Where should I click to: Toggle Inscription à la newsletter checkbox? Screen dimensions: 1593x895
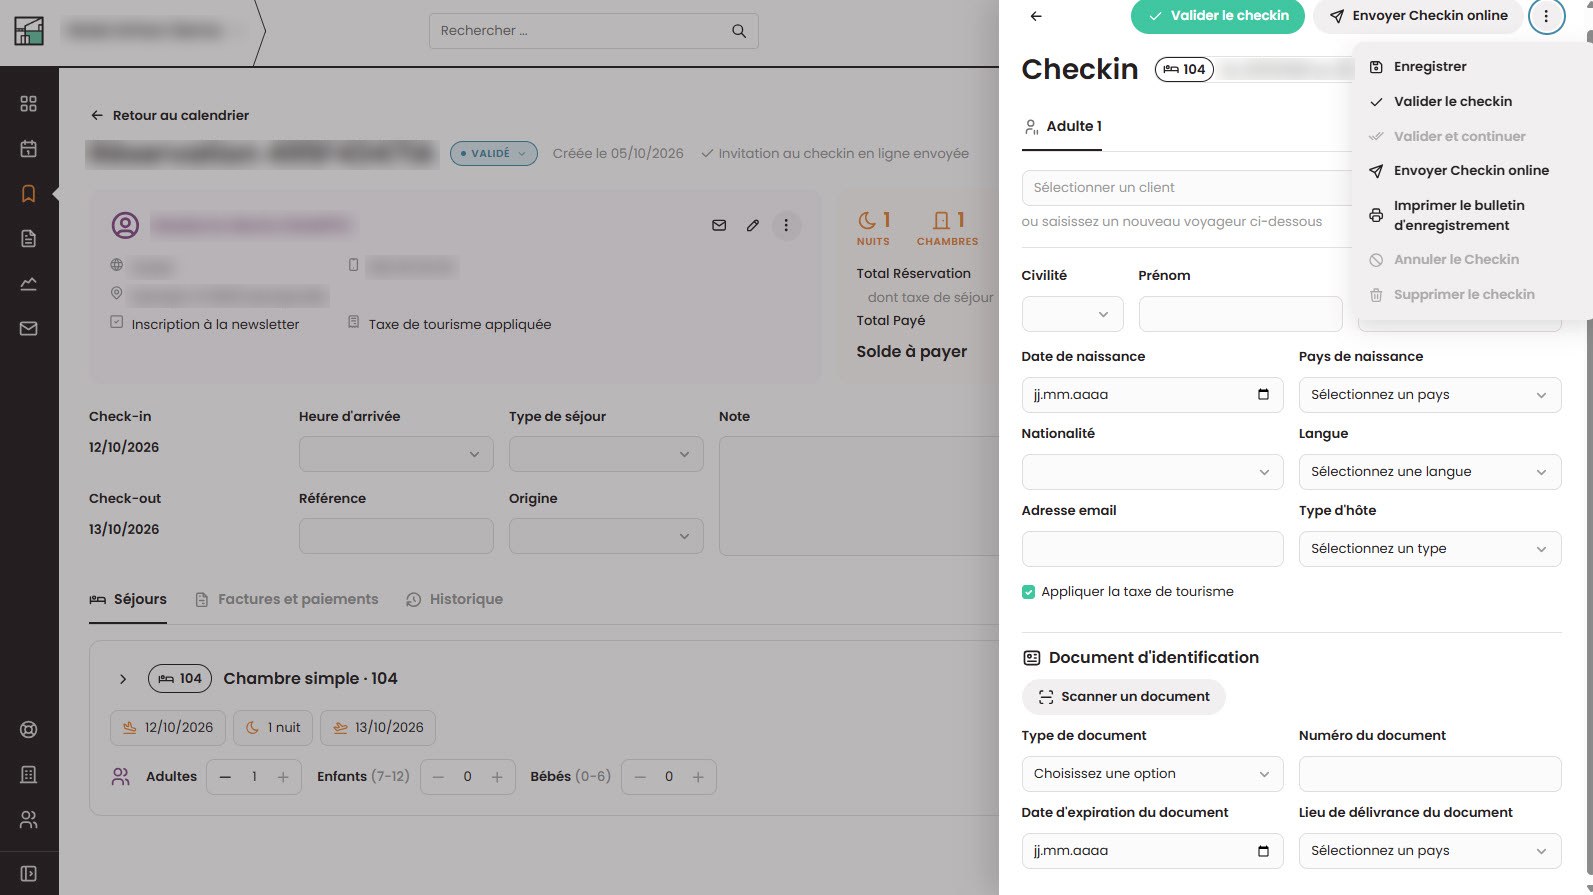[x=117, y=323]
